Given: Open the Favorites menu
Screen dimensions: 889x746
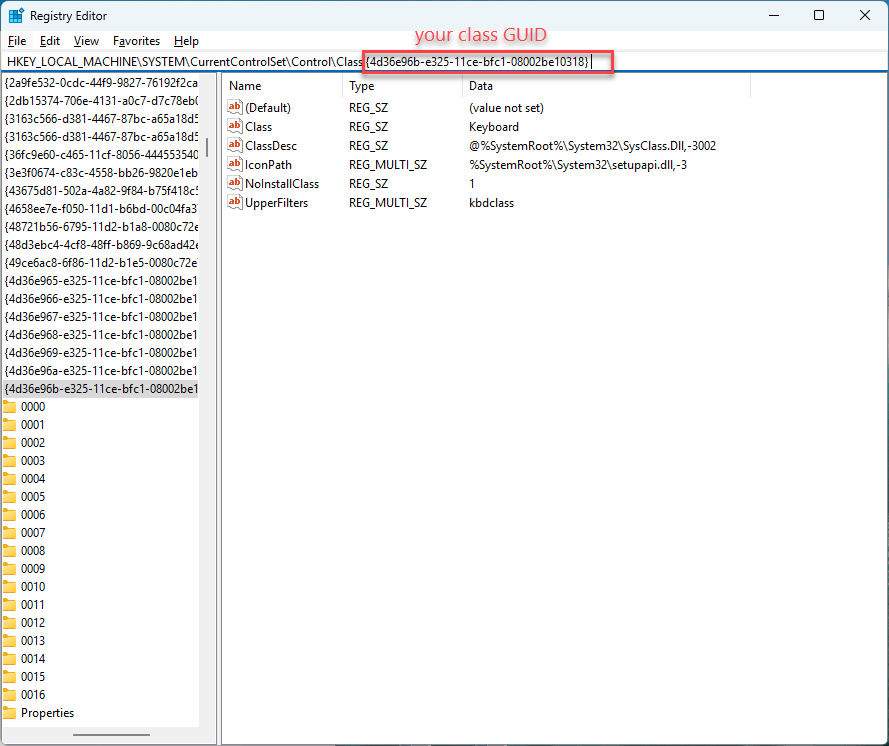Looking at the screenshot, I should tap(136, 41).
